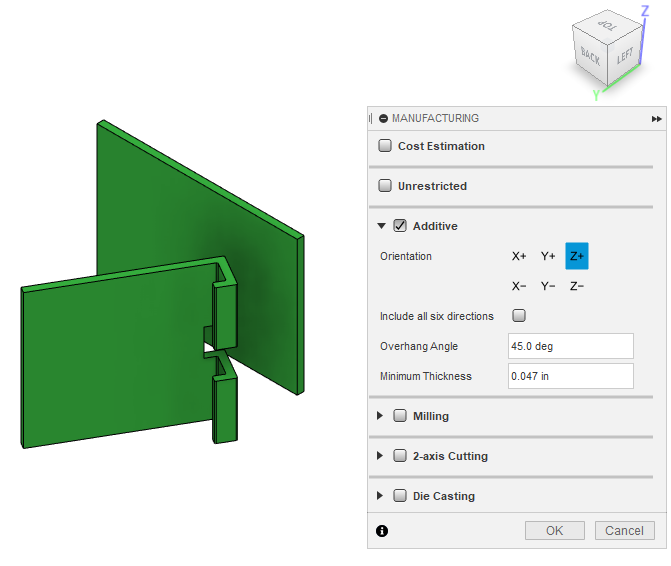671x566 pixels.
Task: Click the Overhang Angle input field
Action: click(570, 346)
